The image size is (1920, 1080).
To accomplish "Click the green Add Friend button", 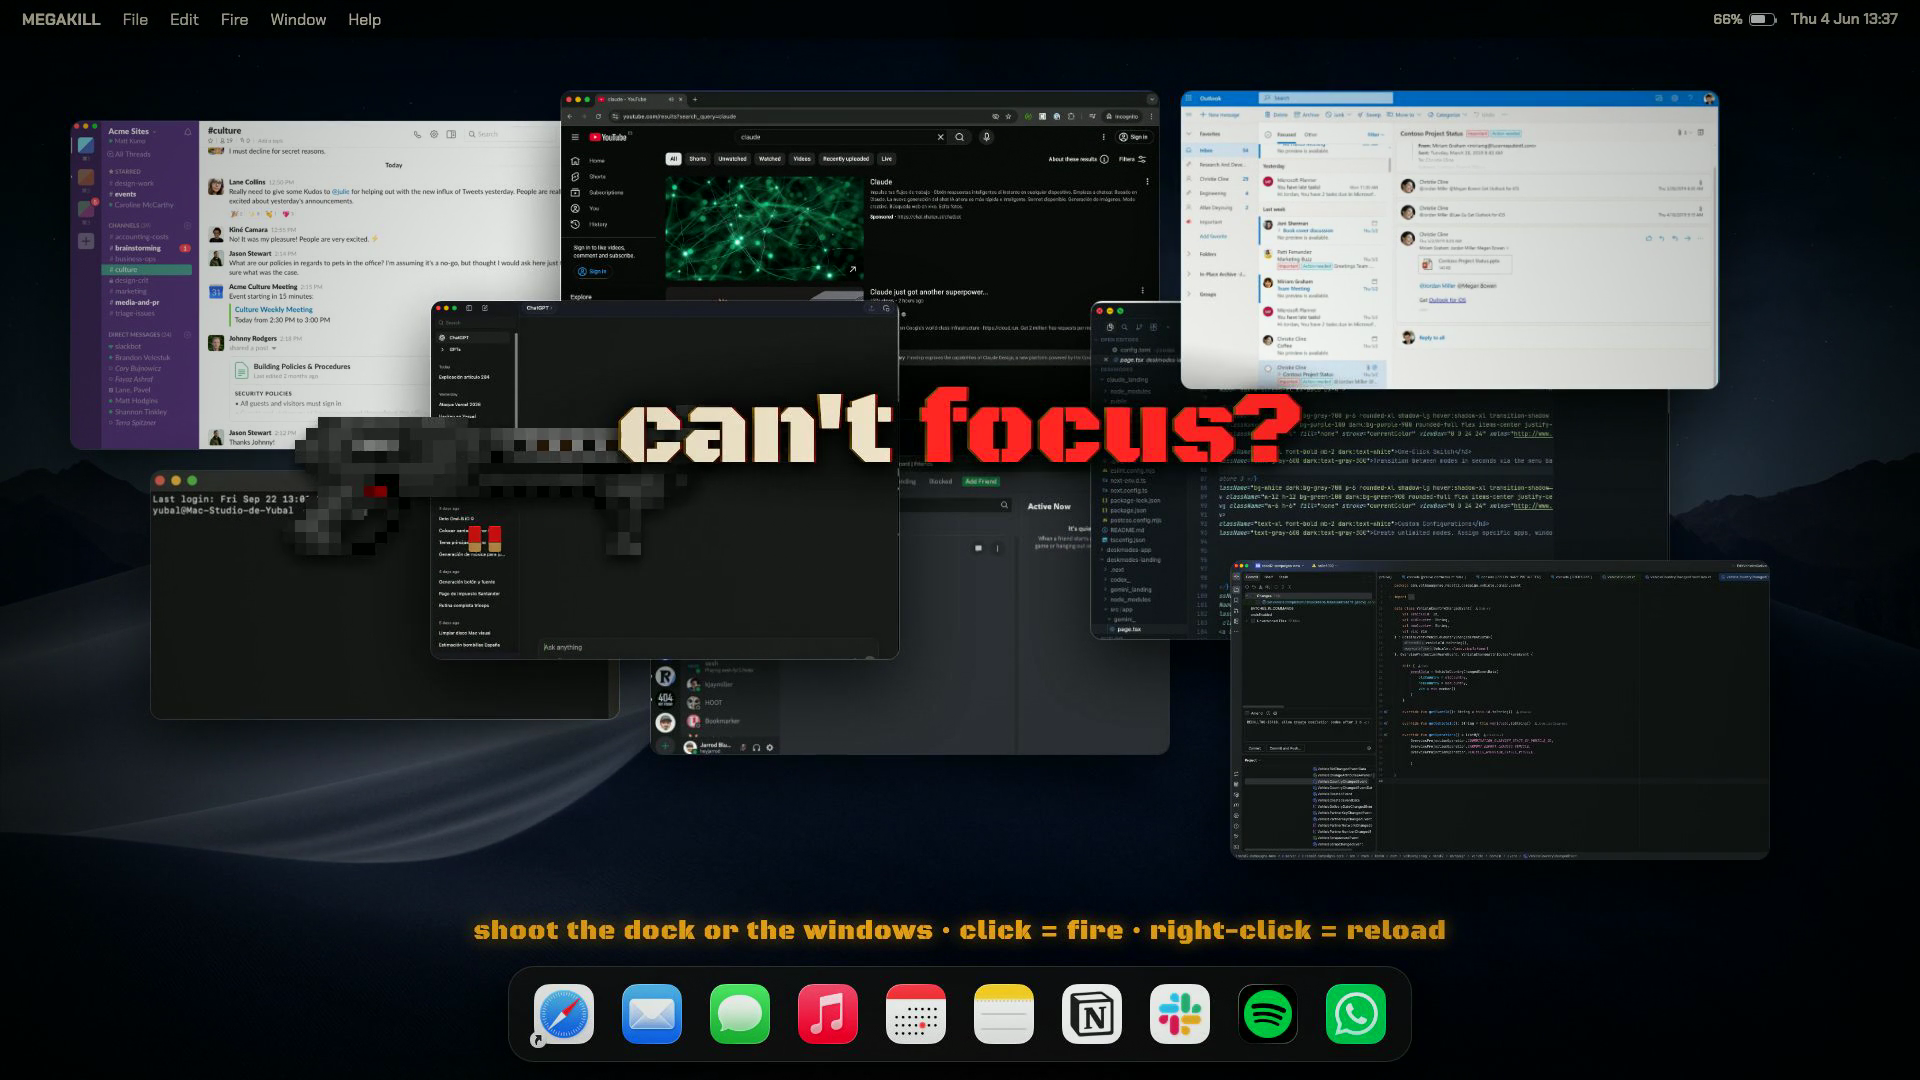I will point(980,481).
